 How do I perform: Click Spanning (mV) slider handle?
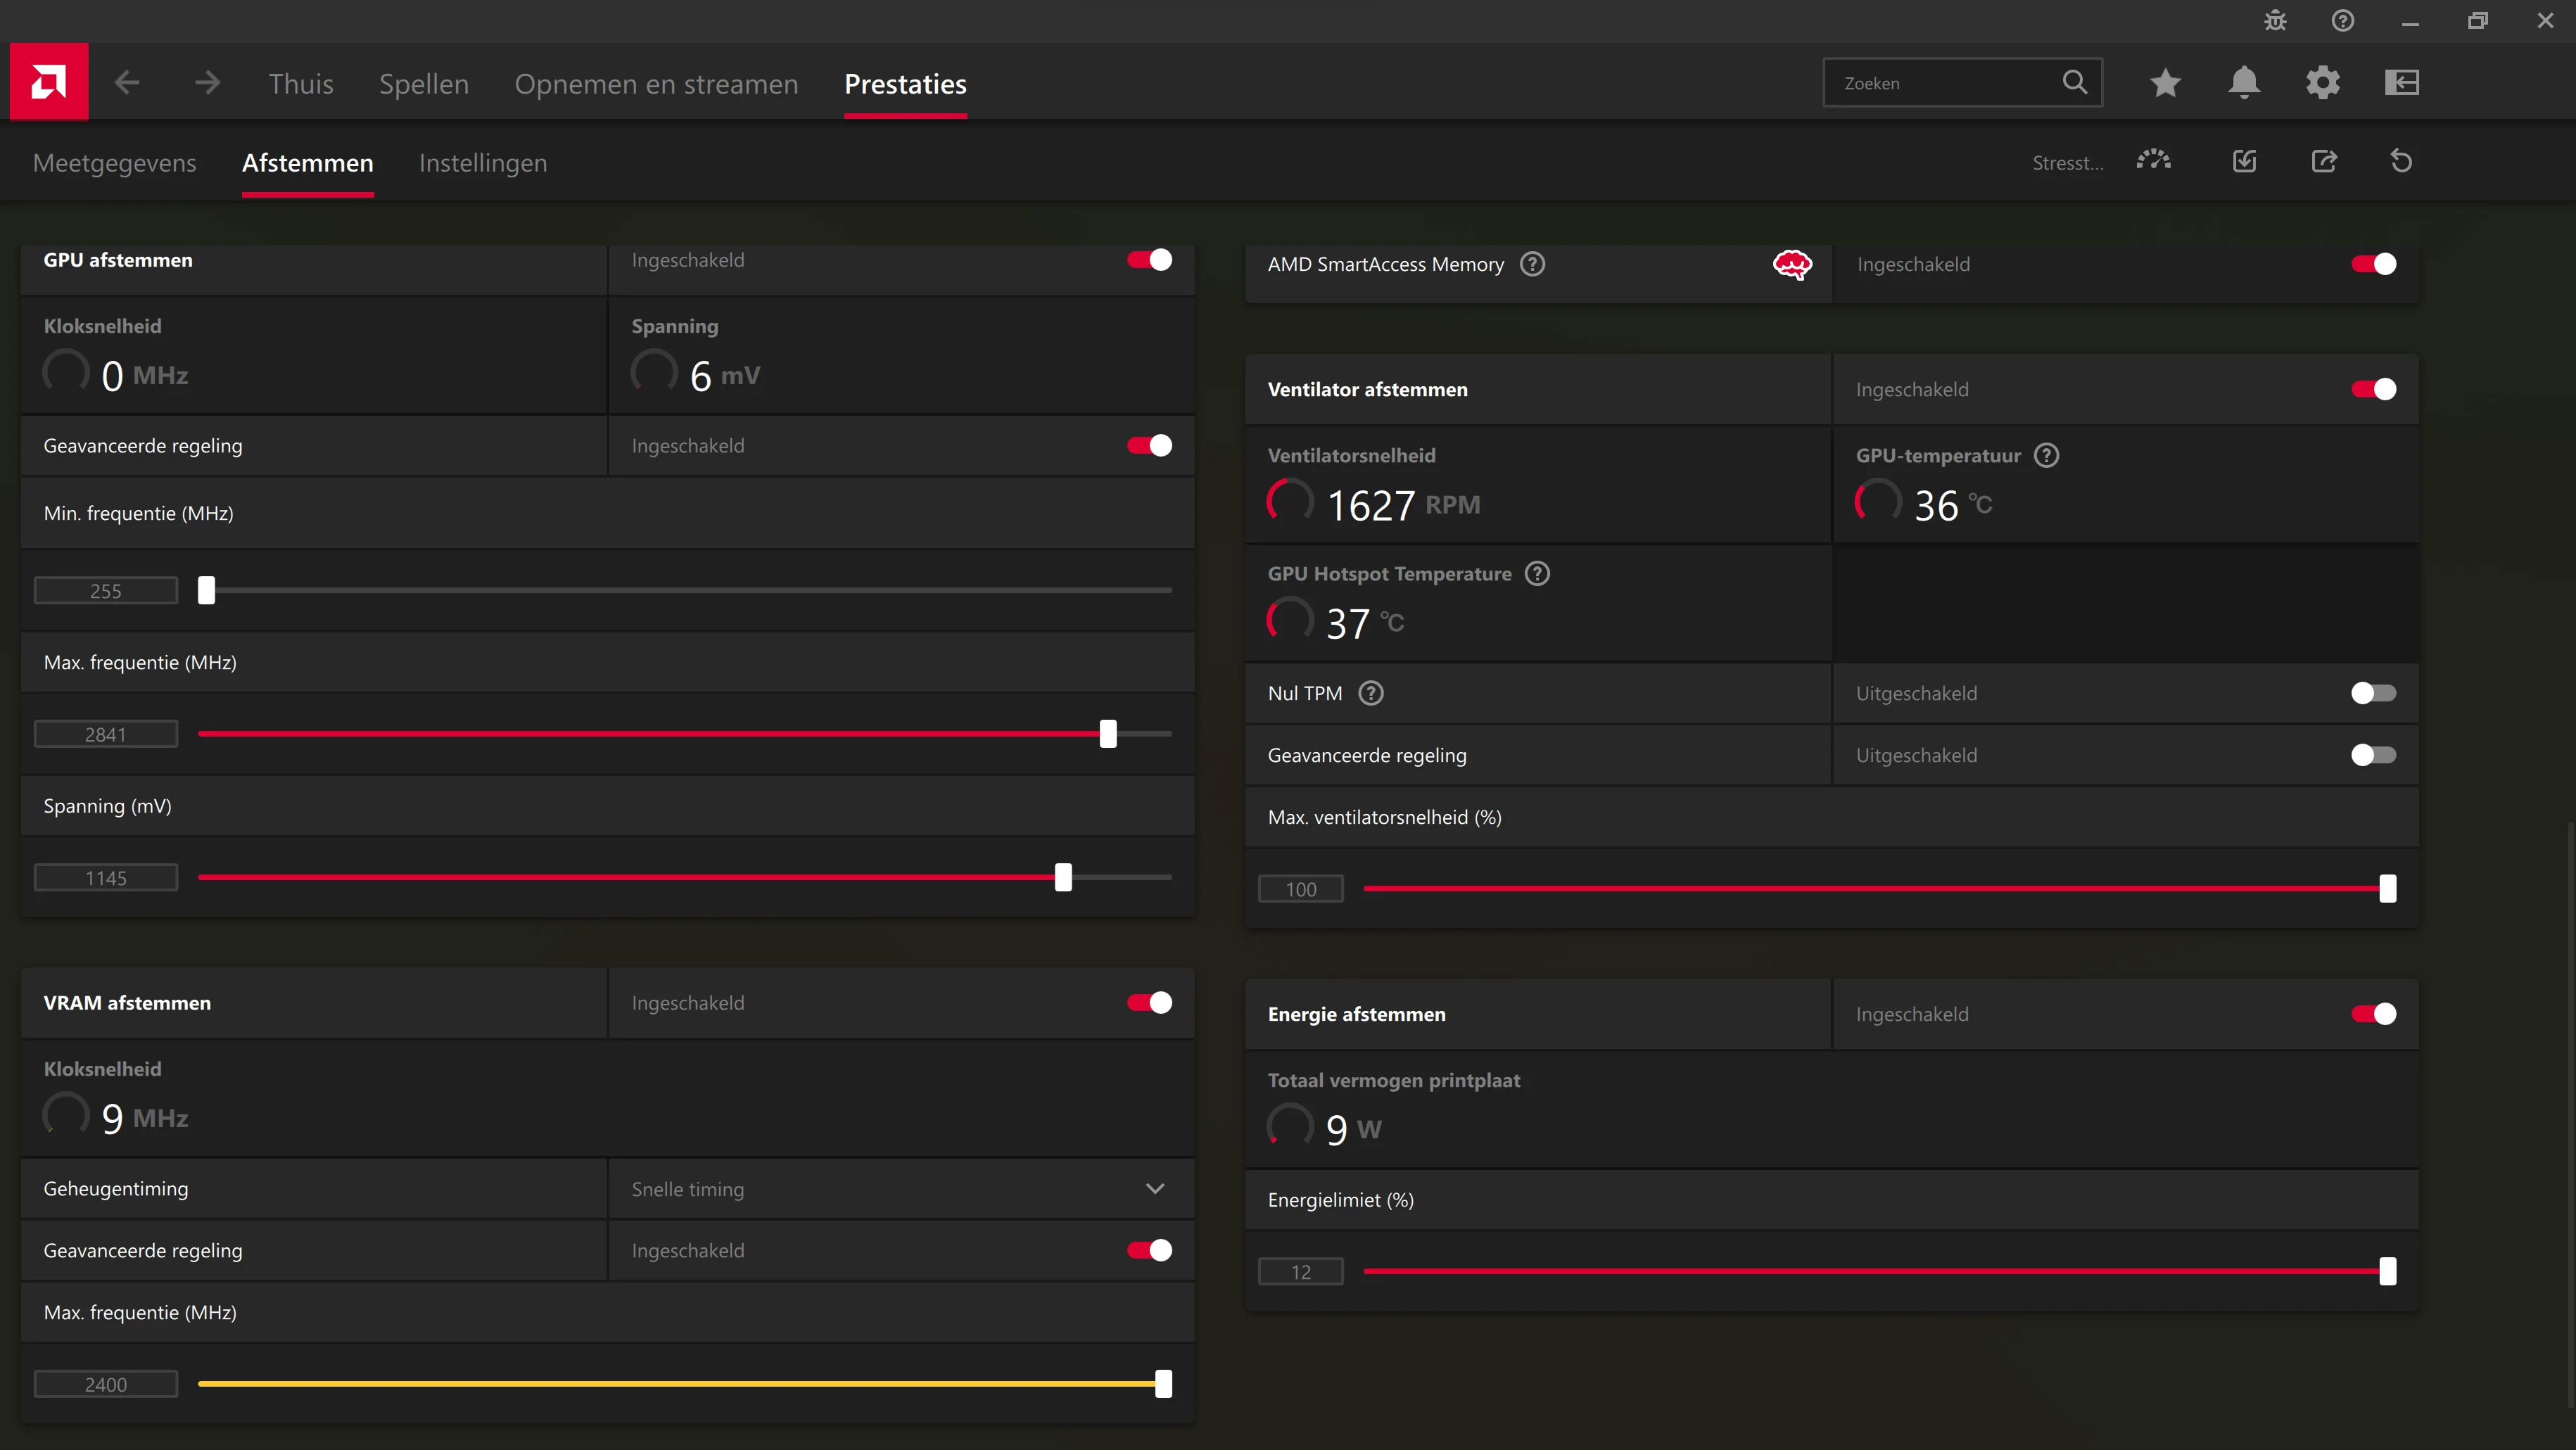point(1063,878)
